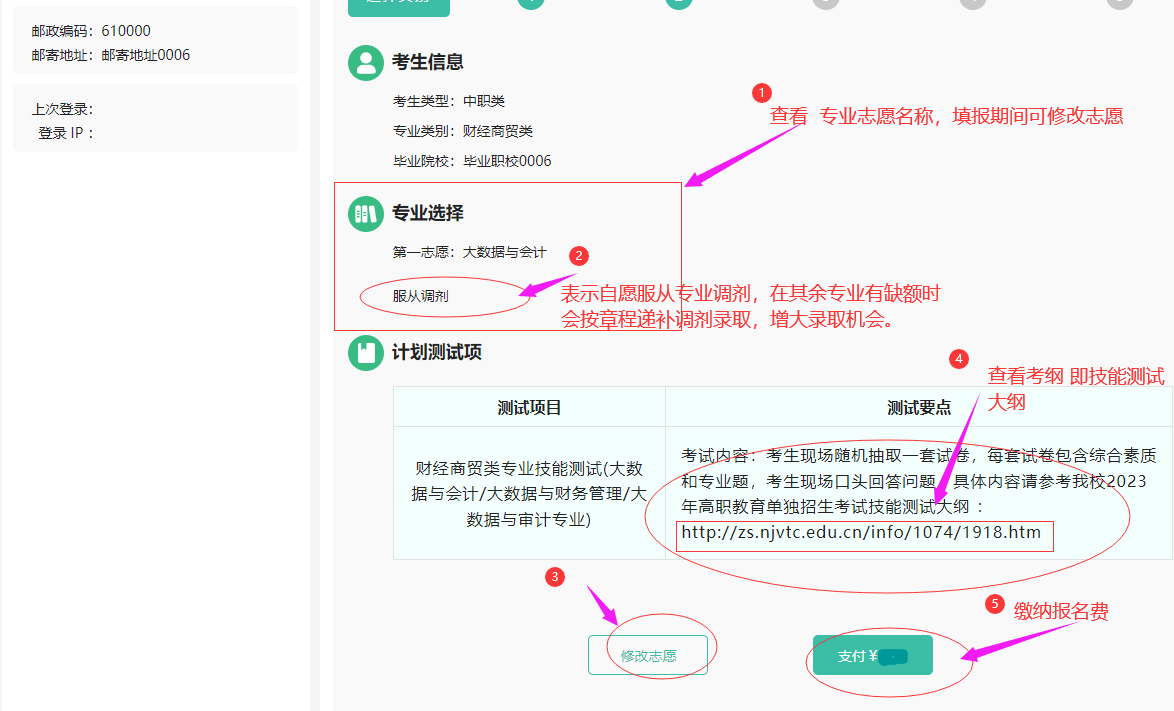Click the red annotation badge number 5
The image size is (1174, 711).
point(994,604)
